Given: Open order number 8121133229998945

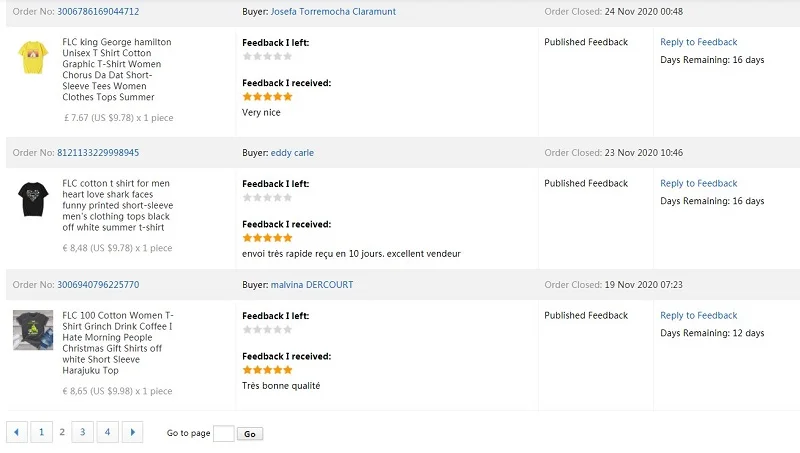Looking at the screenshot, I should 98,153.
